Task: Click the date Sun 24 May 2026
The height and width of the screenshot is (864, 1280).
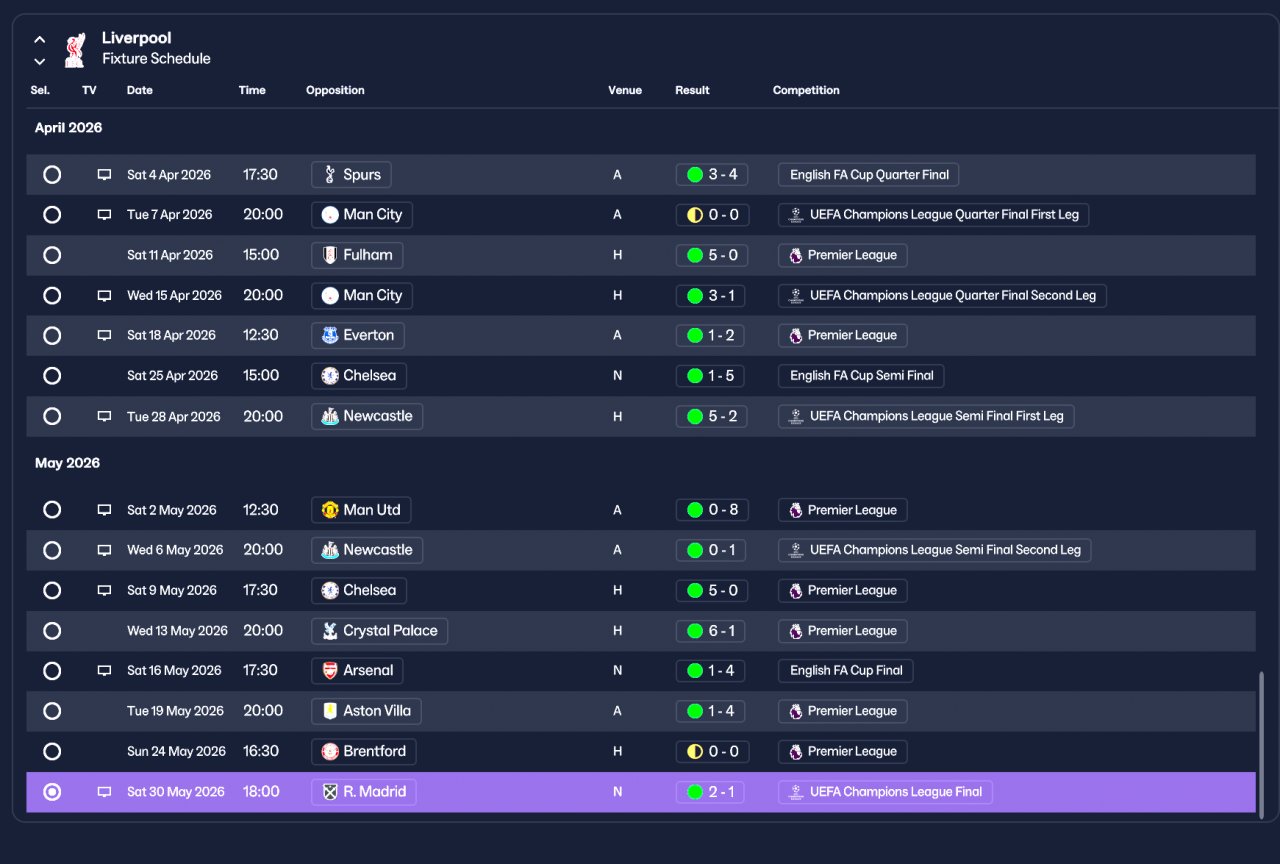Action: [x=176, y=752]
